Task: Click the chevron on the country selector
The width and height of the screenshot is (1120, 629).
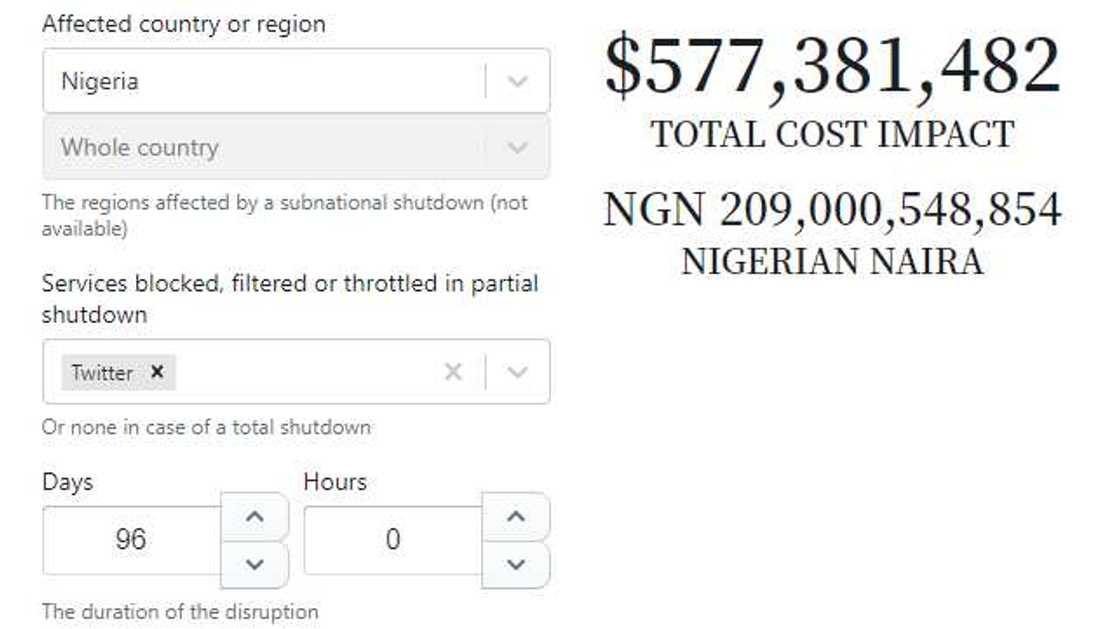Action: click(517, 81)
